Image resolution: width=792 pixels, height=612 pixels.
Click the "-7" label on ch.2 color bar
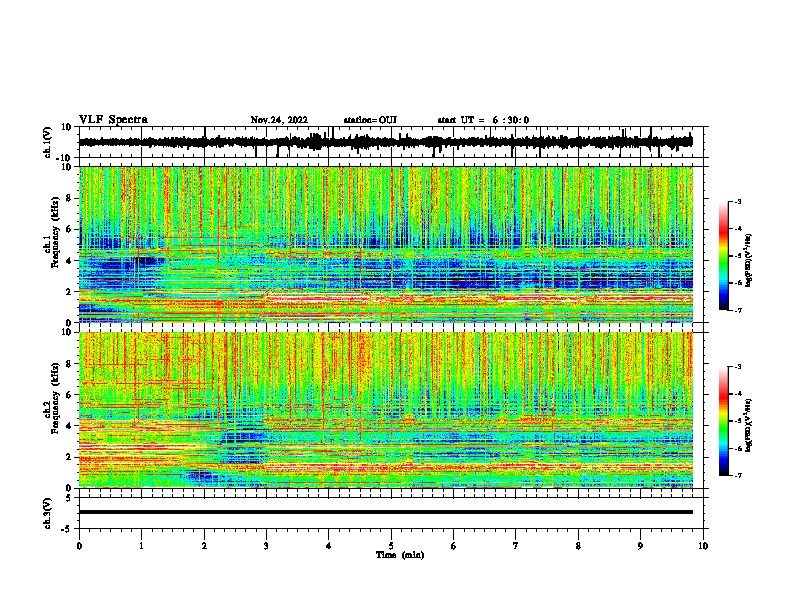[x=737, y=475]
